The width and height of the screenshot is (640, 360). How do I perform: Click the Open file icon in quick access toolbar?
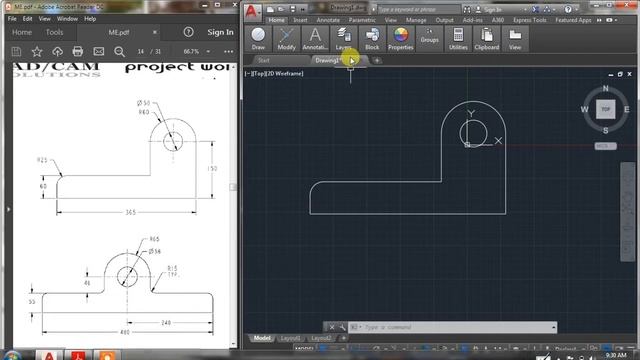click(282, 9)
